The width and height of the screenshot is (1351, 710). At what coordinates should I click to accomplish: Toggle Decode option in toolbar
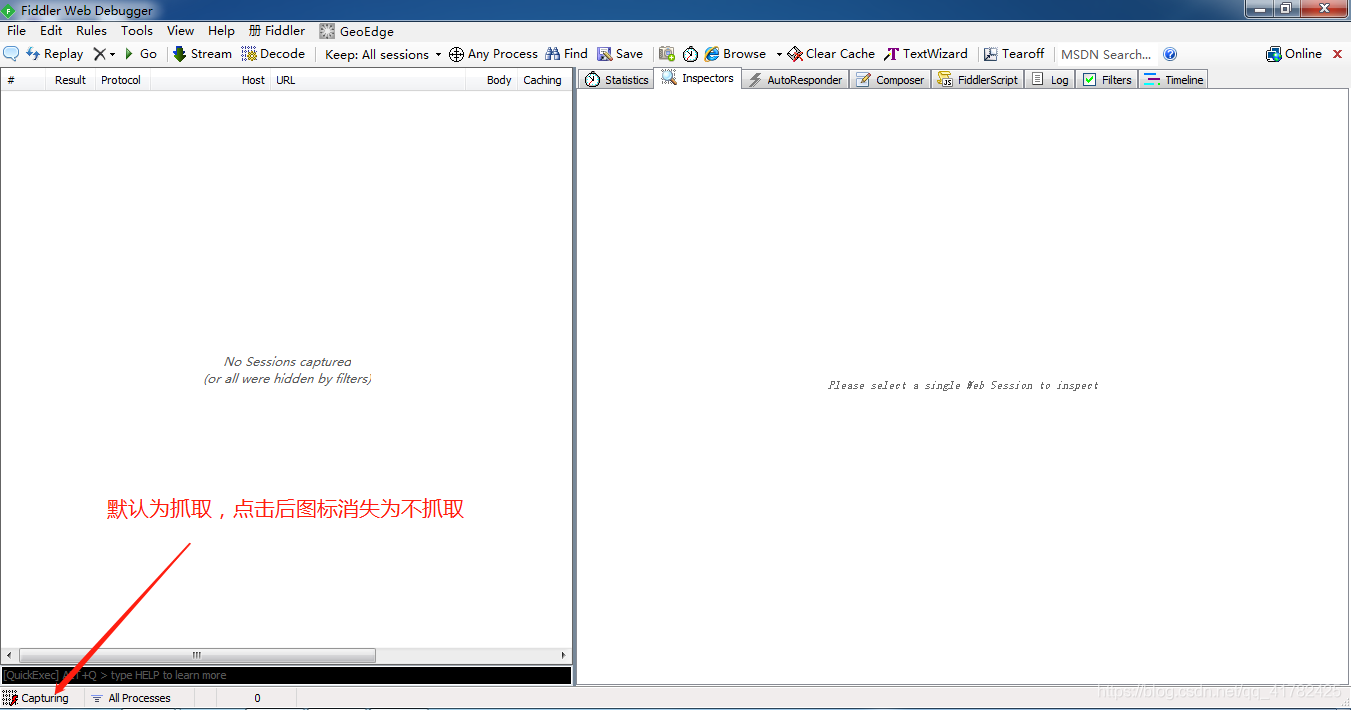pos(273,54)
